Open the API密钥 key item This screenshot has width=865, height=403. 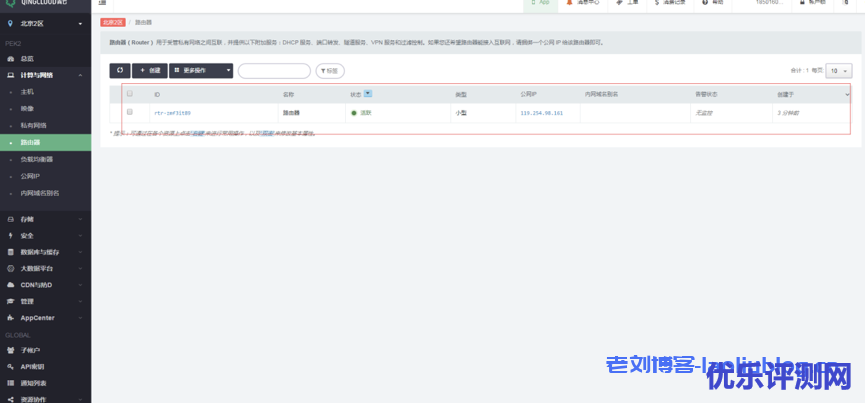[32, 367]
